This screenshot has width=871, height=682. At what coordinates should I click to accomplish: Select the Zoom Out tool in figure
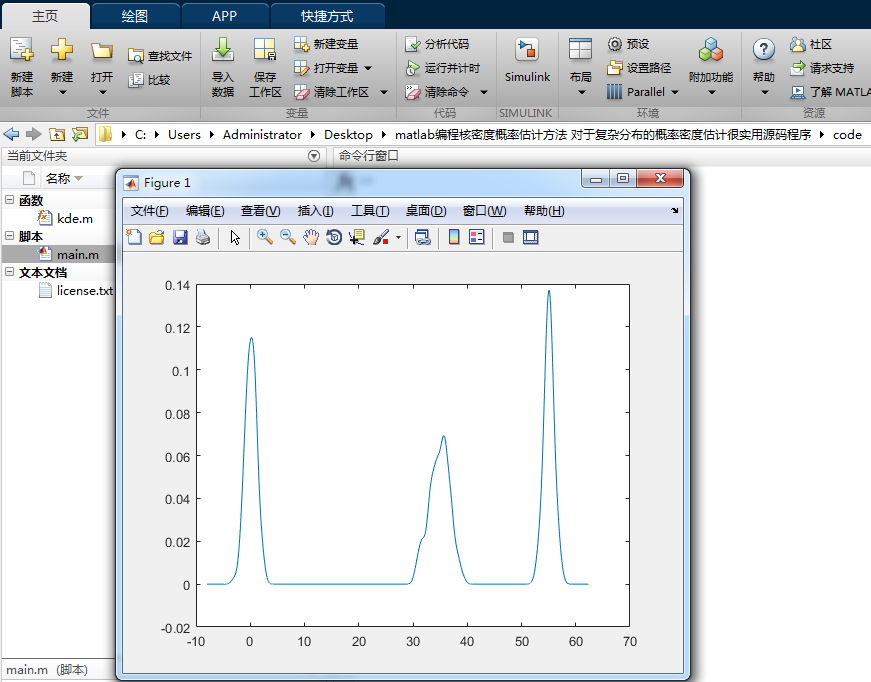288,238
